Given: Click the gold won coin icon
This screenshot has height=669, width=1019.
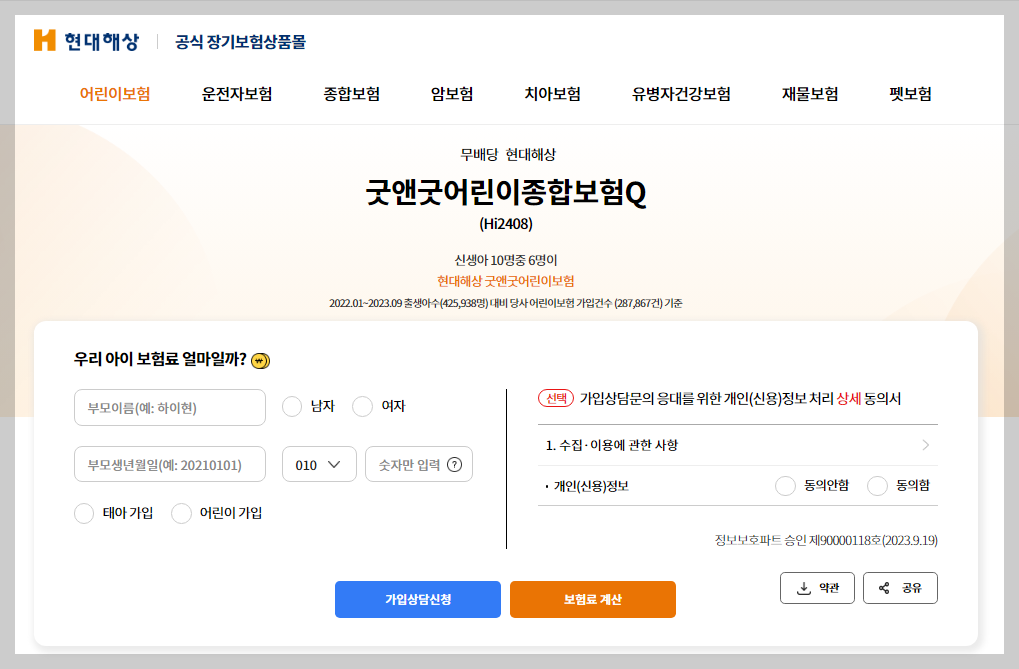Looking at the screenshot, I should (261, 360).
